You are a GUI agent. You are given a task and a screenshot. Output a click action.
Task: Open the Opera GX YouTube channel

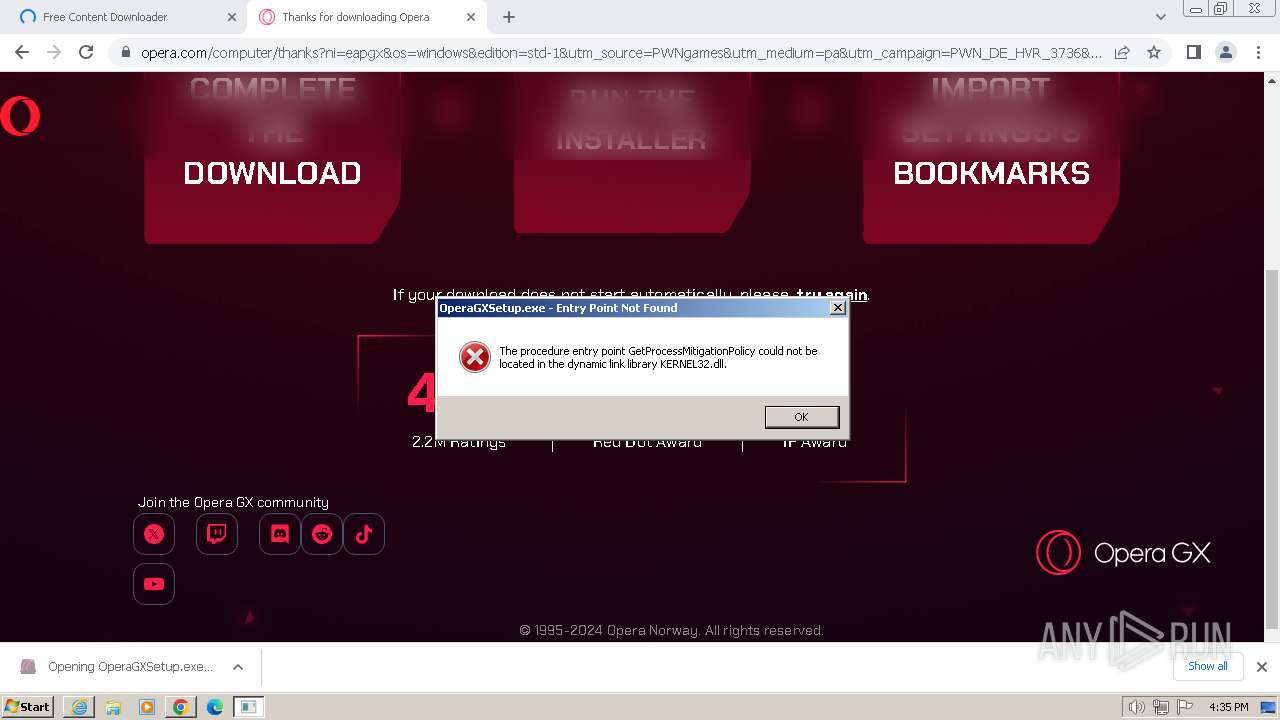pos(154,584)
